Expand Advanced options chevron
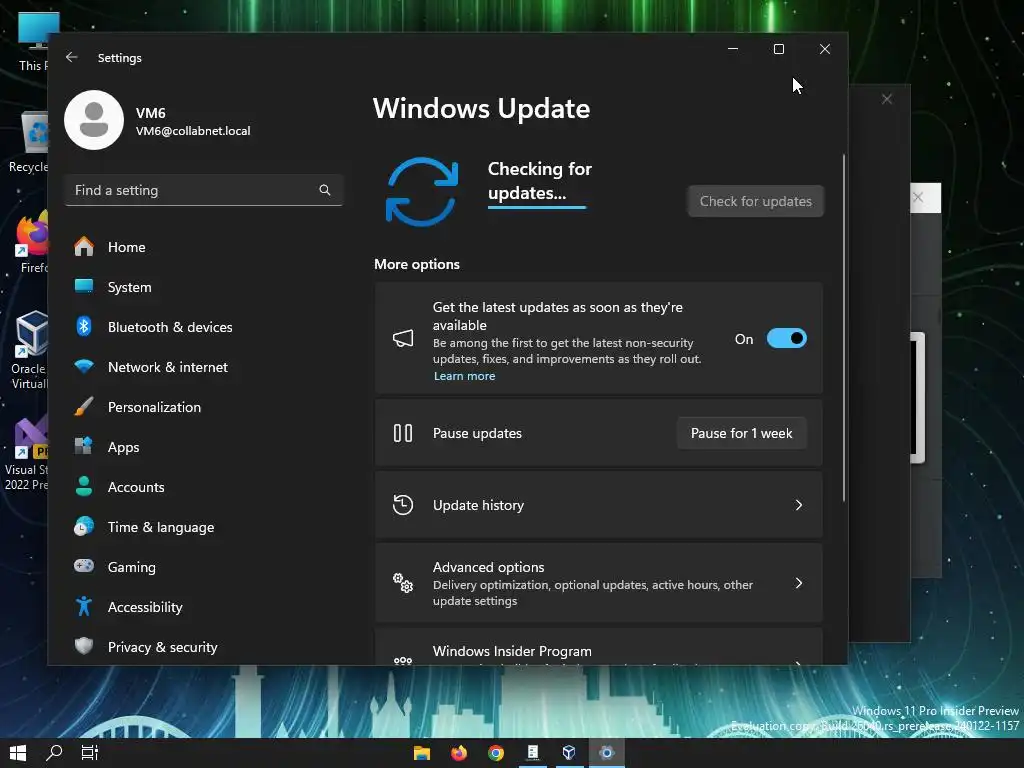Image resolution: width=1024 pixels, height=768 pixels. 799,583
